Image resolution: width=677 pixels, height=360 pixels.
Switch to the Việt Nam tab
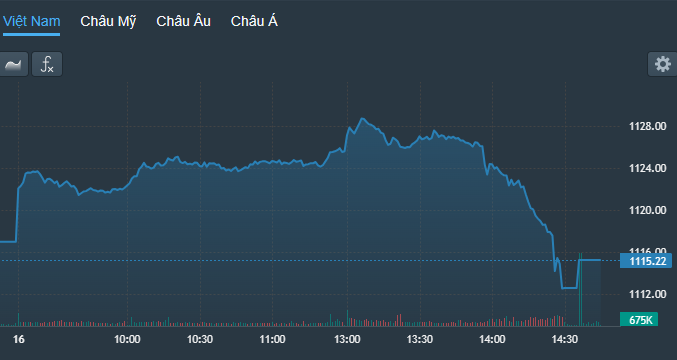point(32,21)
